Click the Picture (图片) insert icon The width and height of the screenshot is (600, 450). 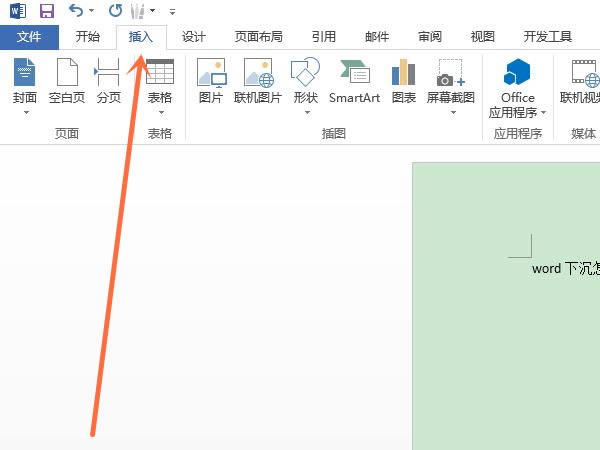[211, 80]
